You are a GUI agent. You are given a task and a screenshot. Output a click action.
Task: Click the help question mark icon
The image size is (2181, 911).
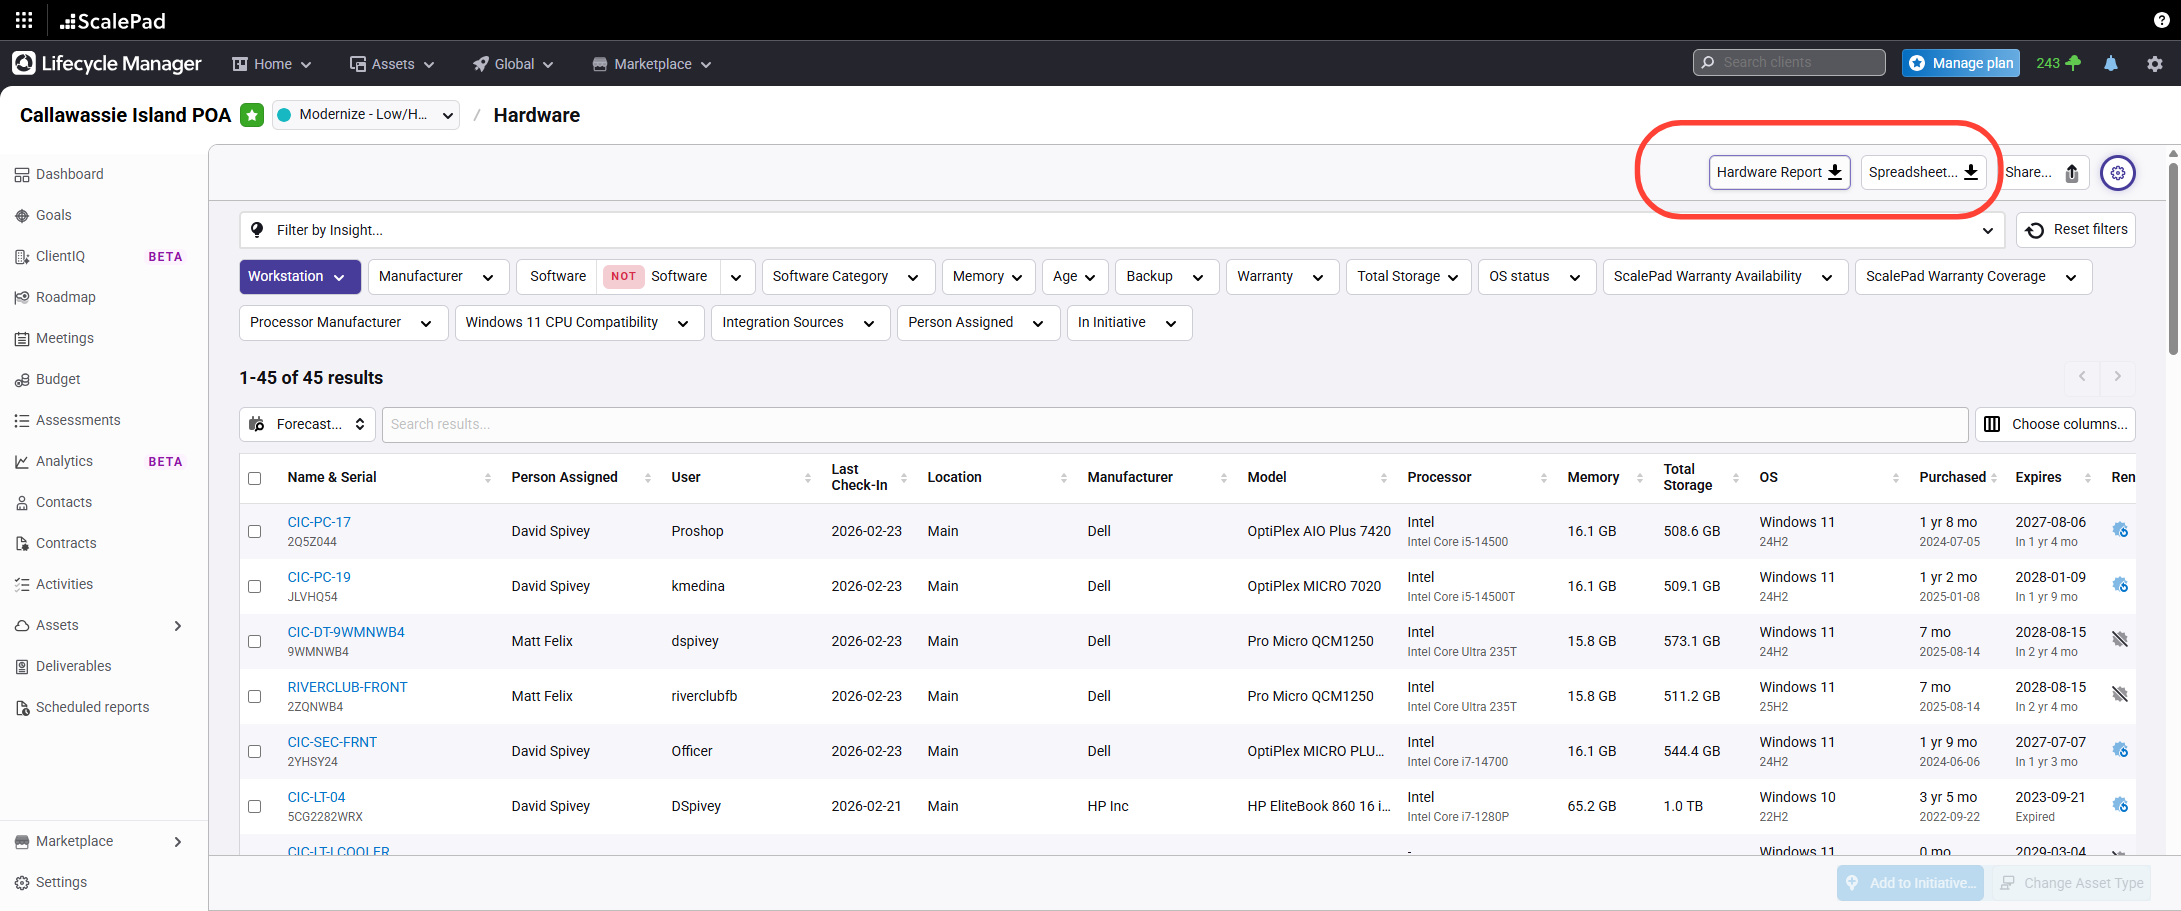pyautogui.click(x=2161, y=20)
